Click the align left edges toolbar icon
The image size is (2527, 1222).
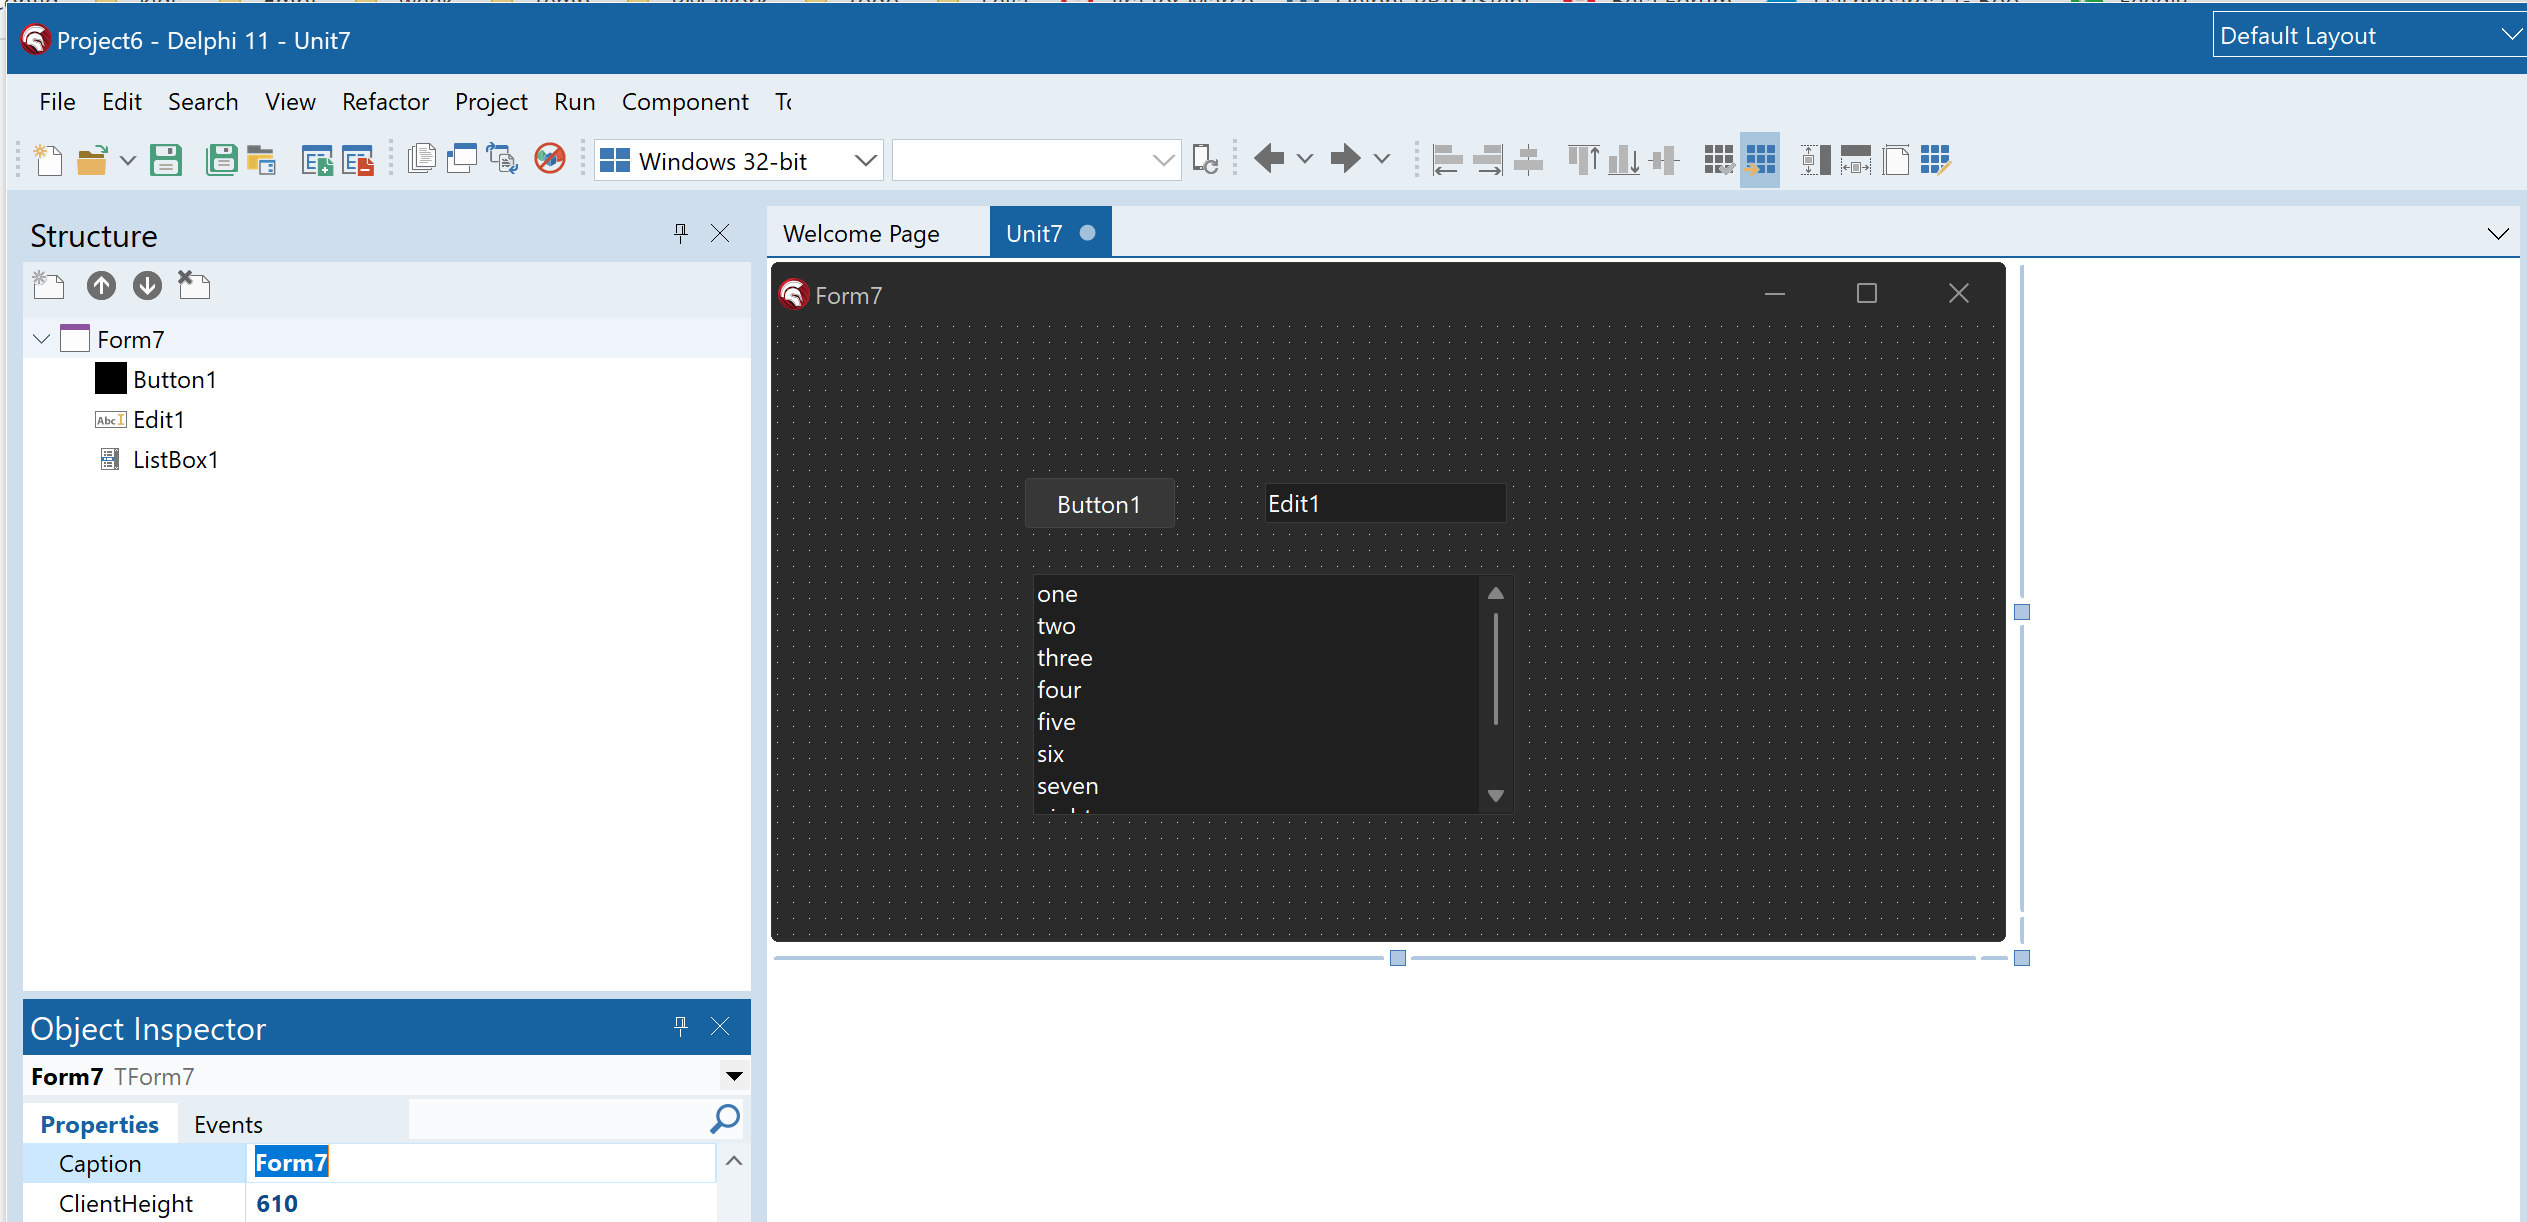click(1447, 159)
